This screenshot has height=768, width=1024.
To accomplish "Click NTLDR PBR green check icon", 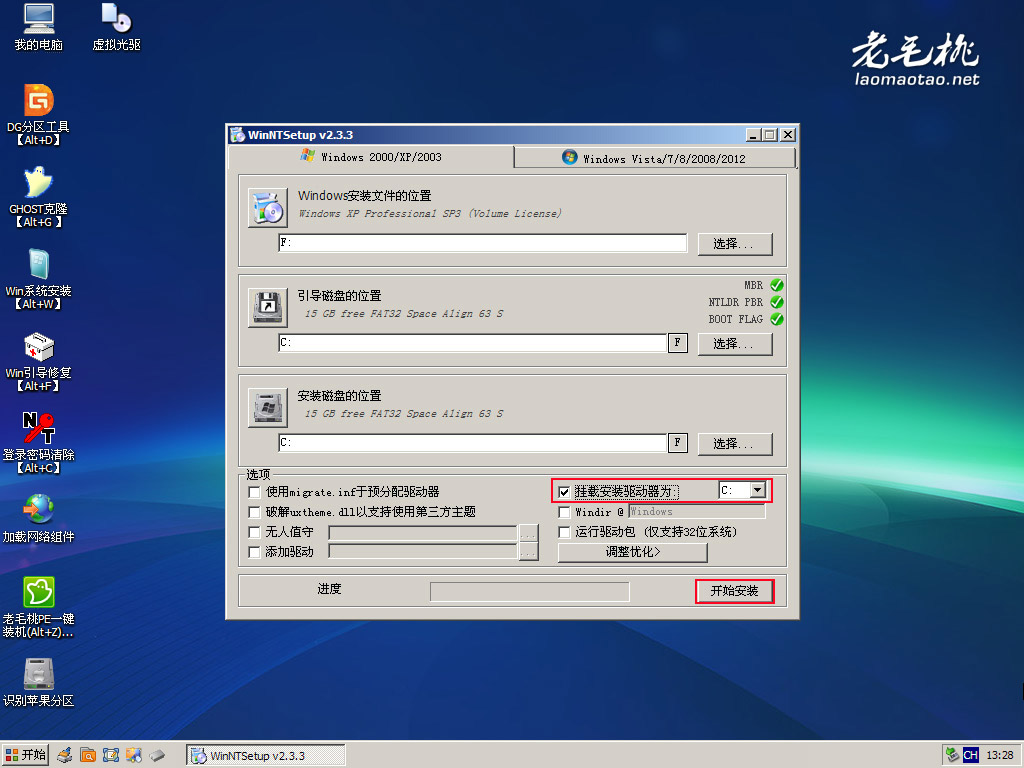I will tap(776, 302).
